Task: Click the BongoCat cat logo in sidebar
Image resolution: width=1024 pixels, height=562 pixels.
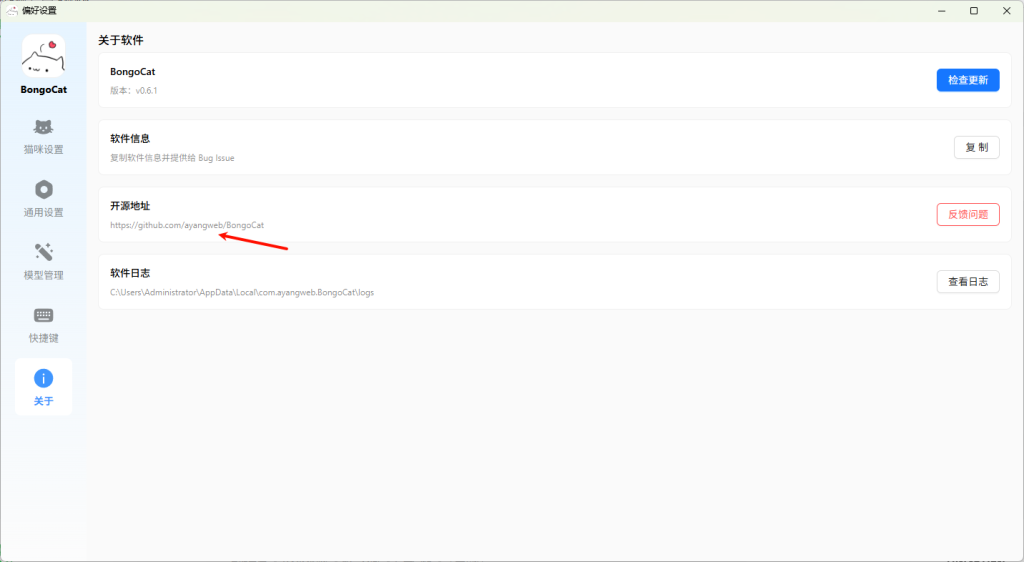Action: click(x=43, y=56)
